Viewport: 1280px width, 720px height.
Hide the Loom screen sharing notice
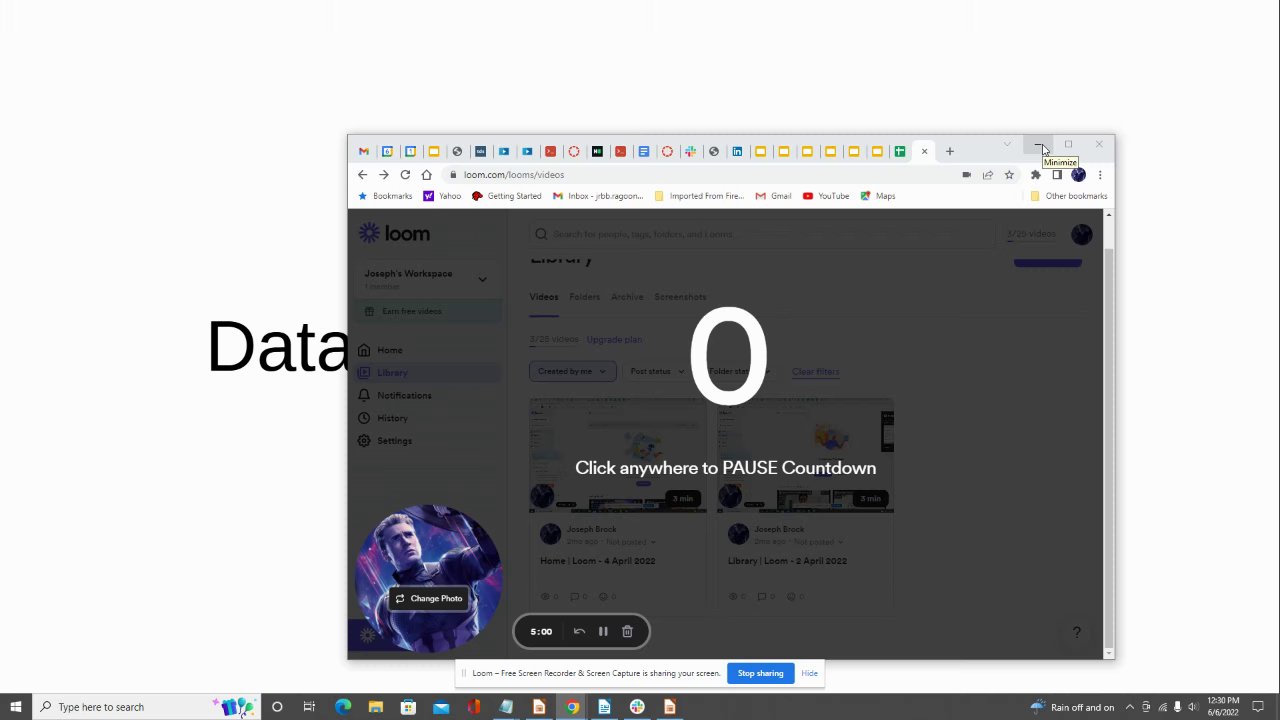(809, 673)
